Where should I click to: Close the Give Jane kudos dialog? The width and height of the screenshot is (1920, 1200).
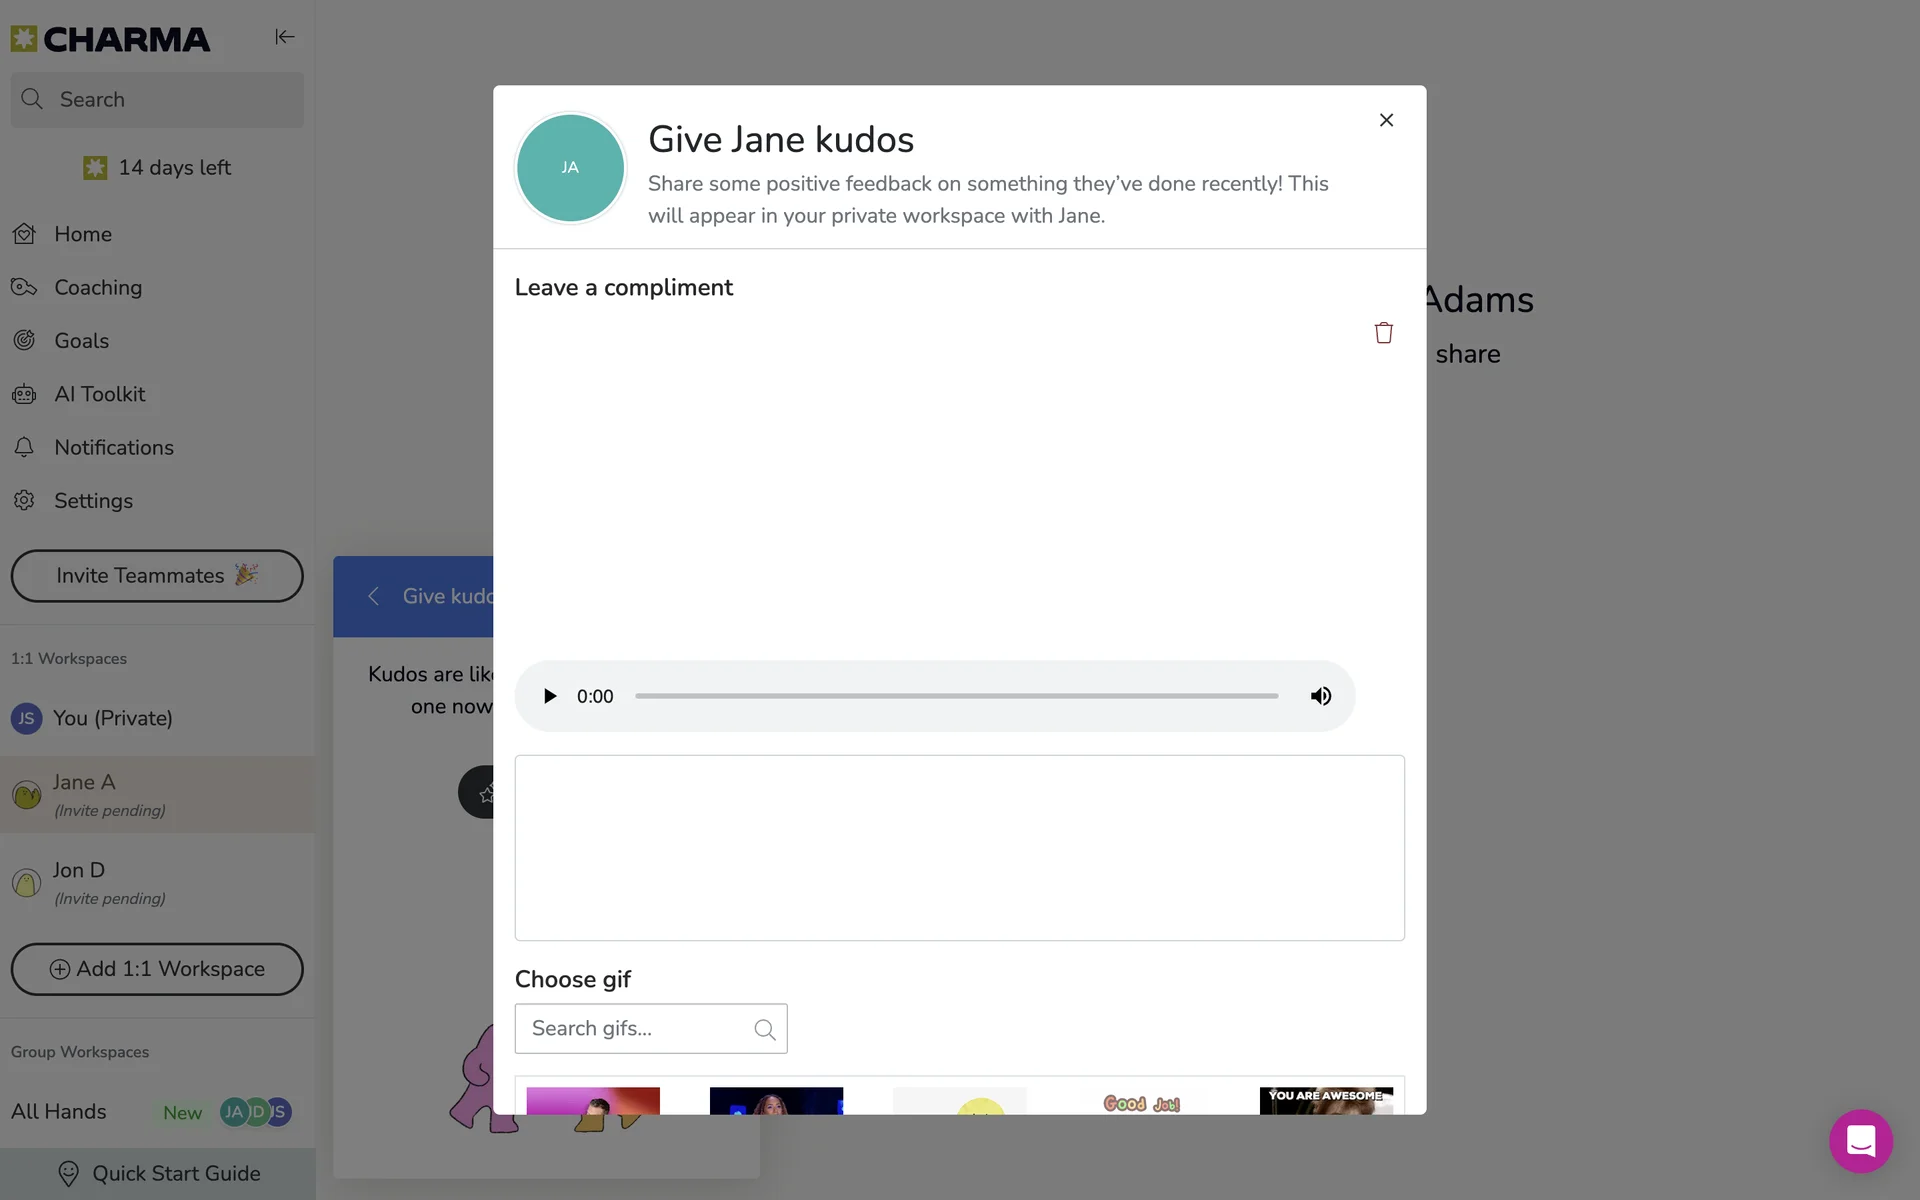tap(1386, 120)
